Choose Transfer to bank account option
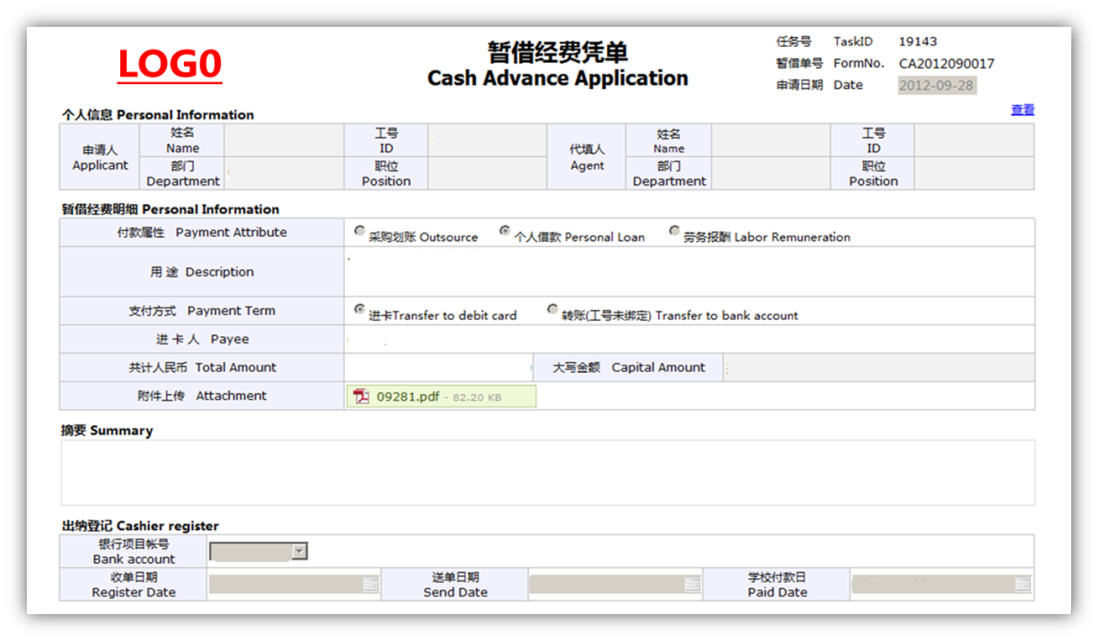The height and width of the screenshot is (641, 1099). (x=553, y=310)
